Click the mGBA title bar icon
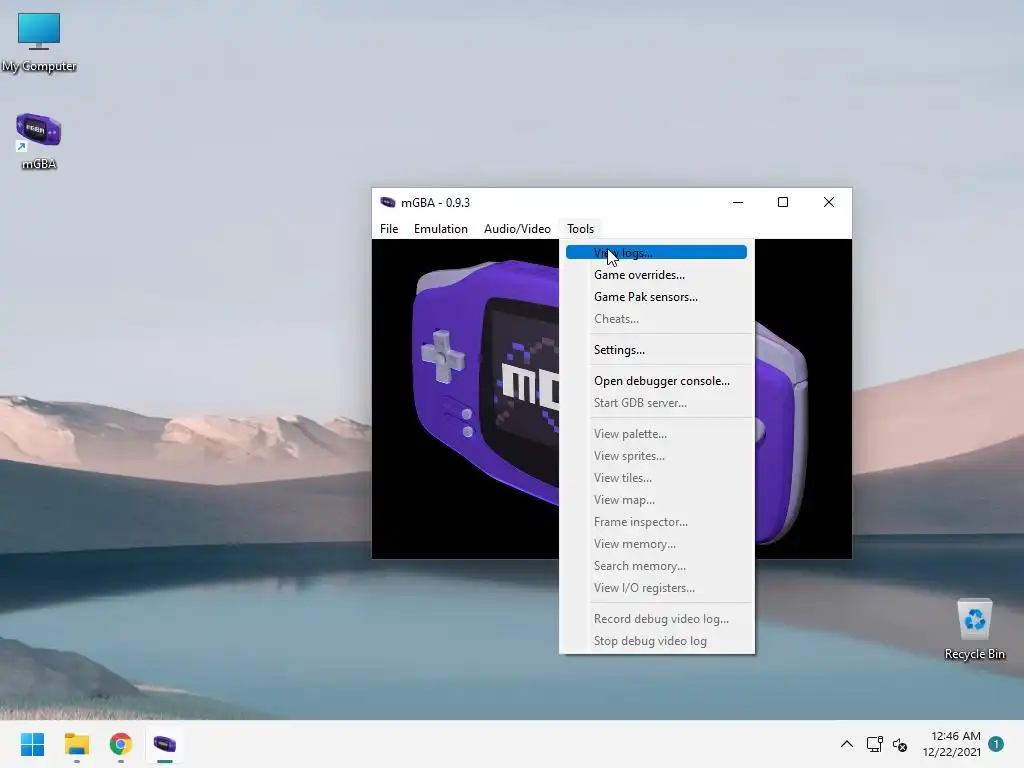This screenshot has height=768, width=1024. pyautogui.click(x=388, y=202)
